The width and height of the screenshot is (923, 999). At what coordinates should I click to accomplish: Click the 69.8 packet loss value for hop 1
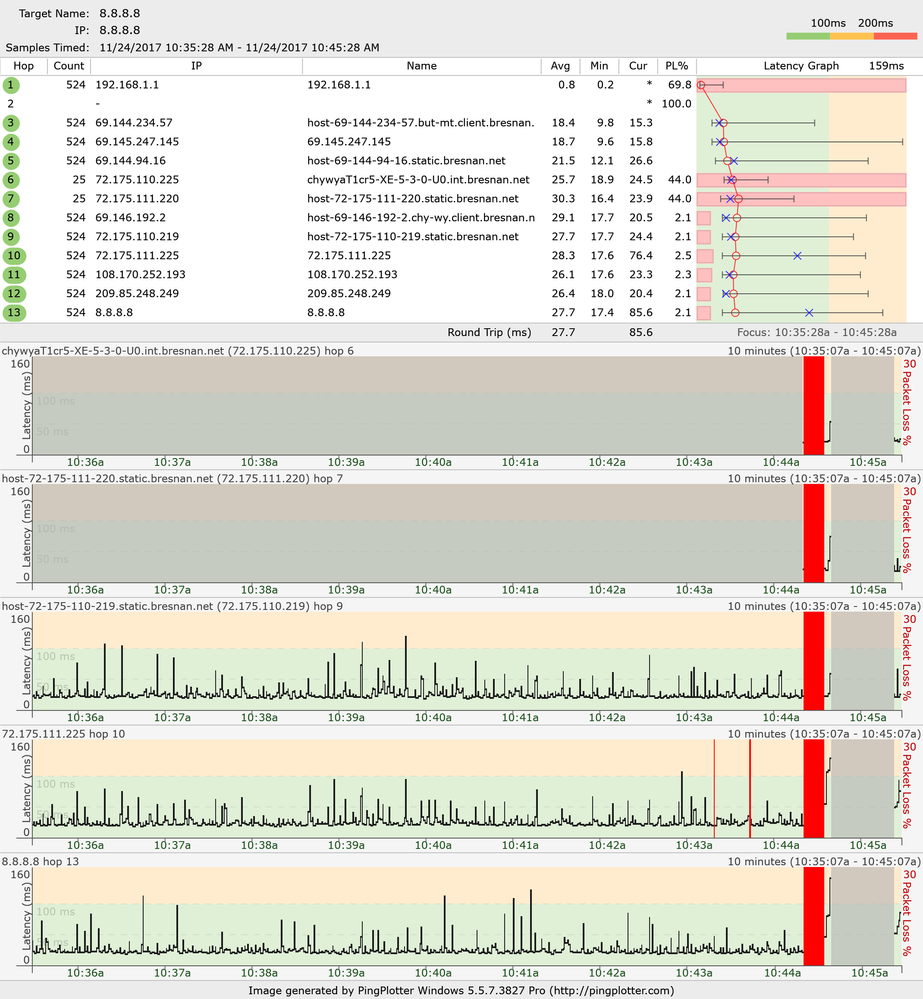point(680,85)
